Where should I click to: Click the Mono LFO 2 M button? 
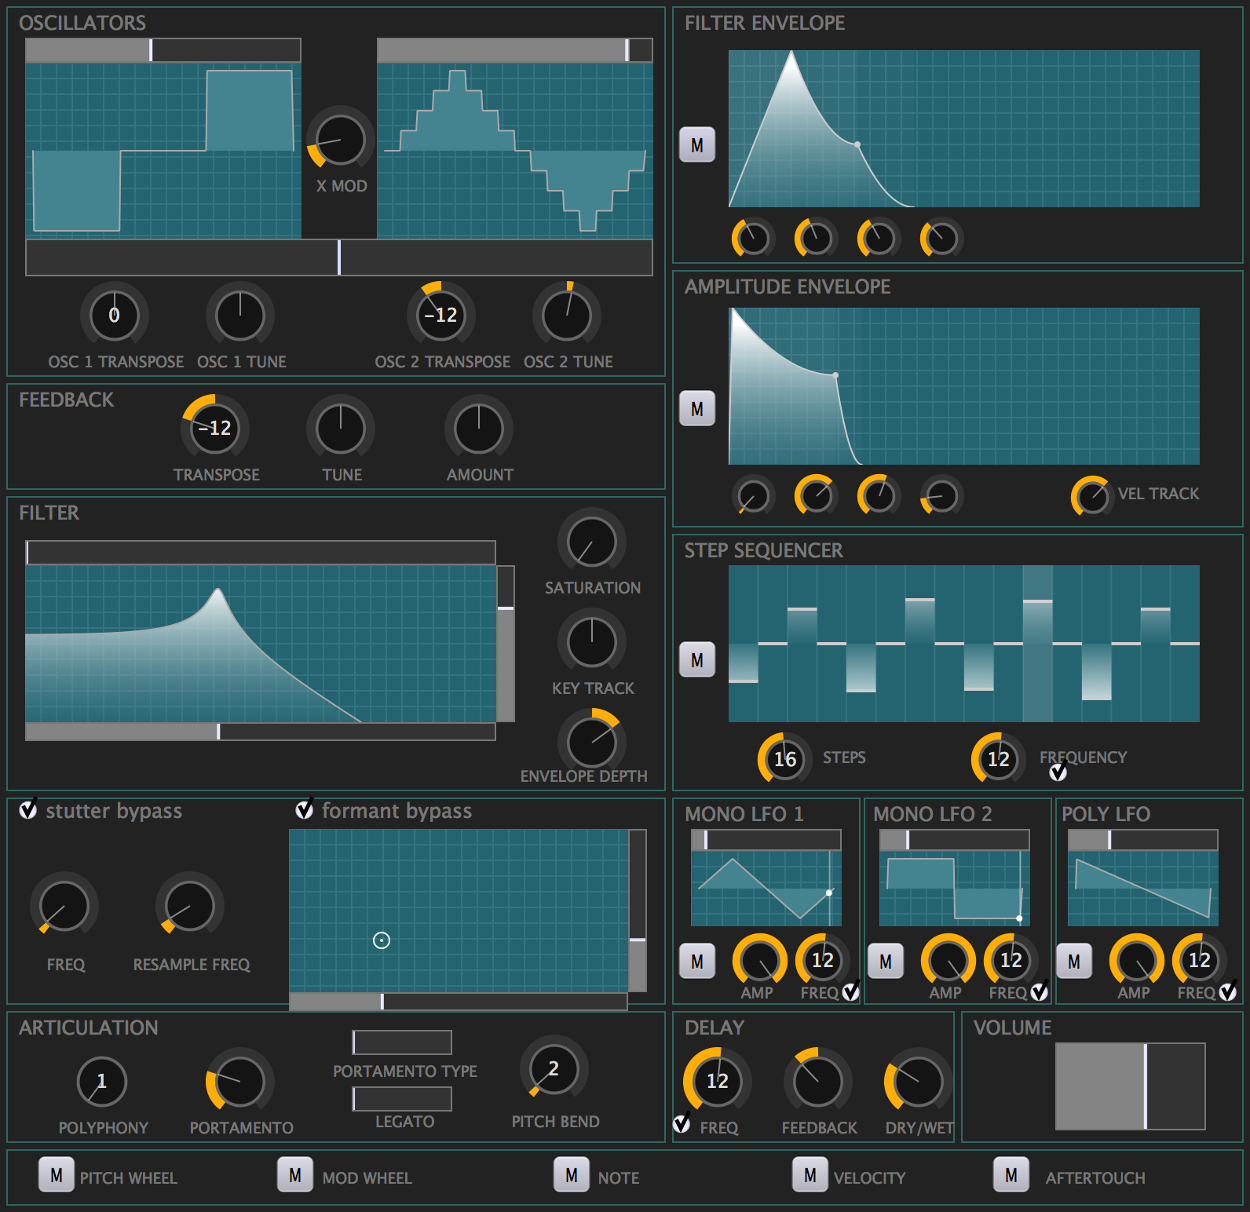coord(885,962)
